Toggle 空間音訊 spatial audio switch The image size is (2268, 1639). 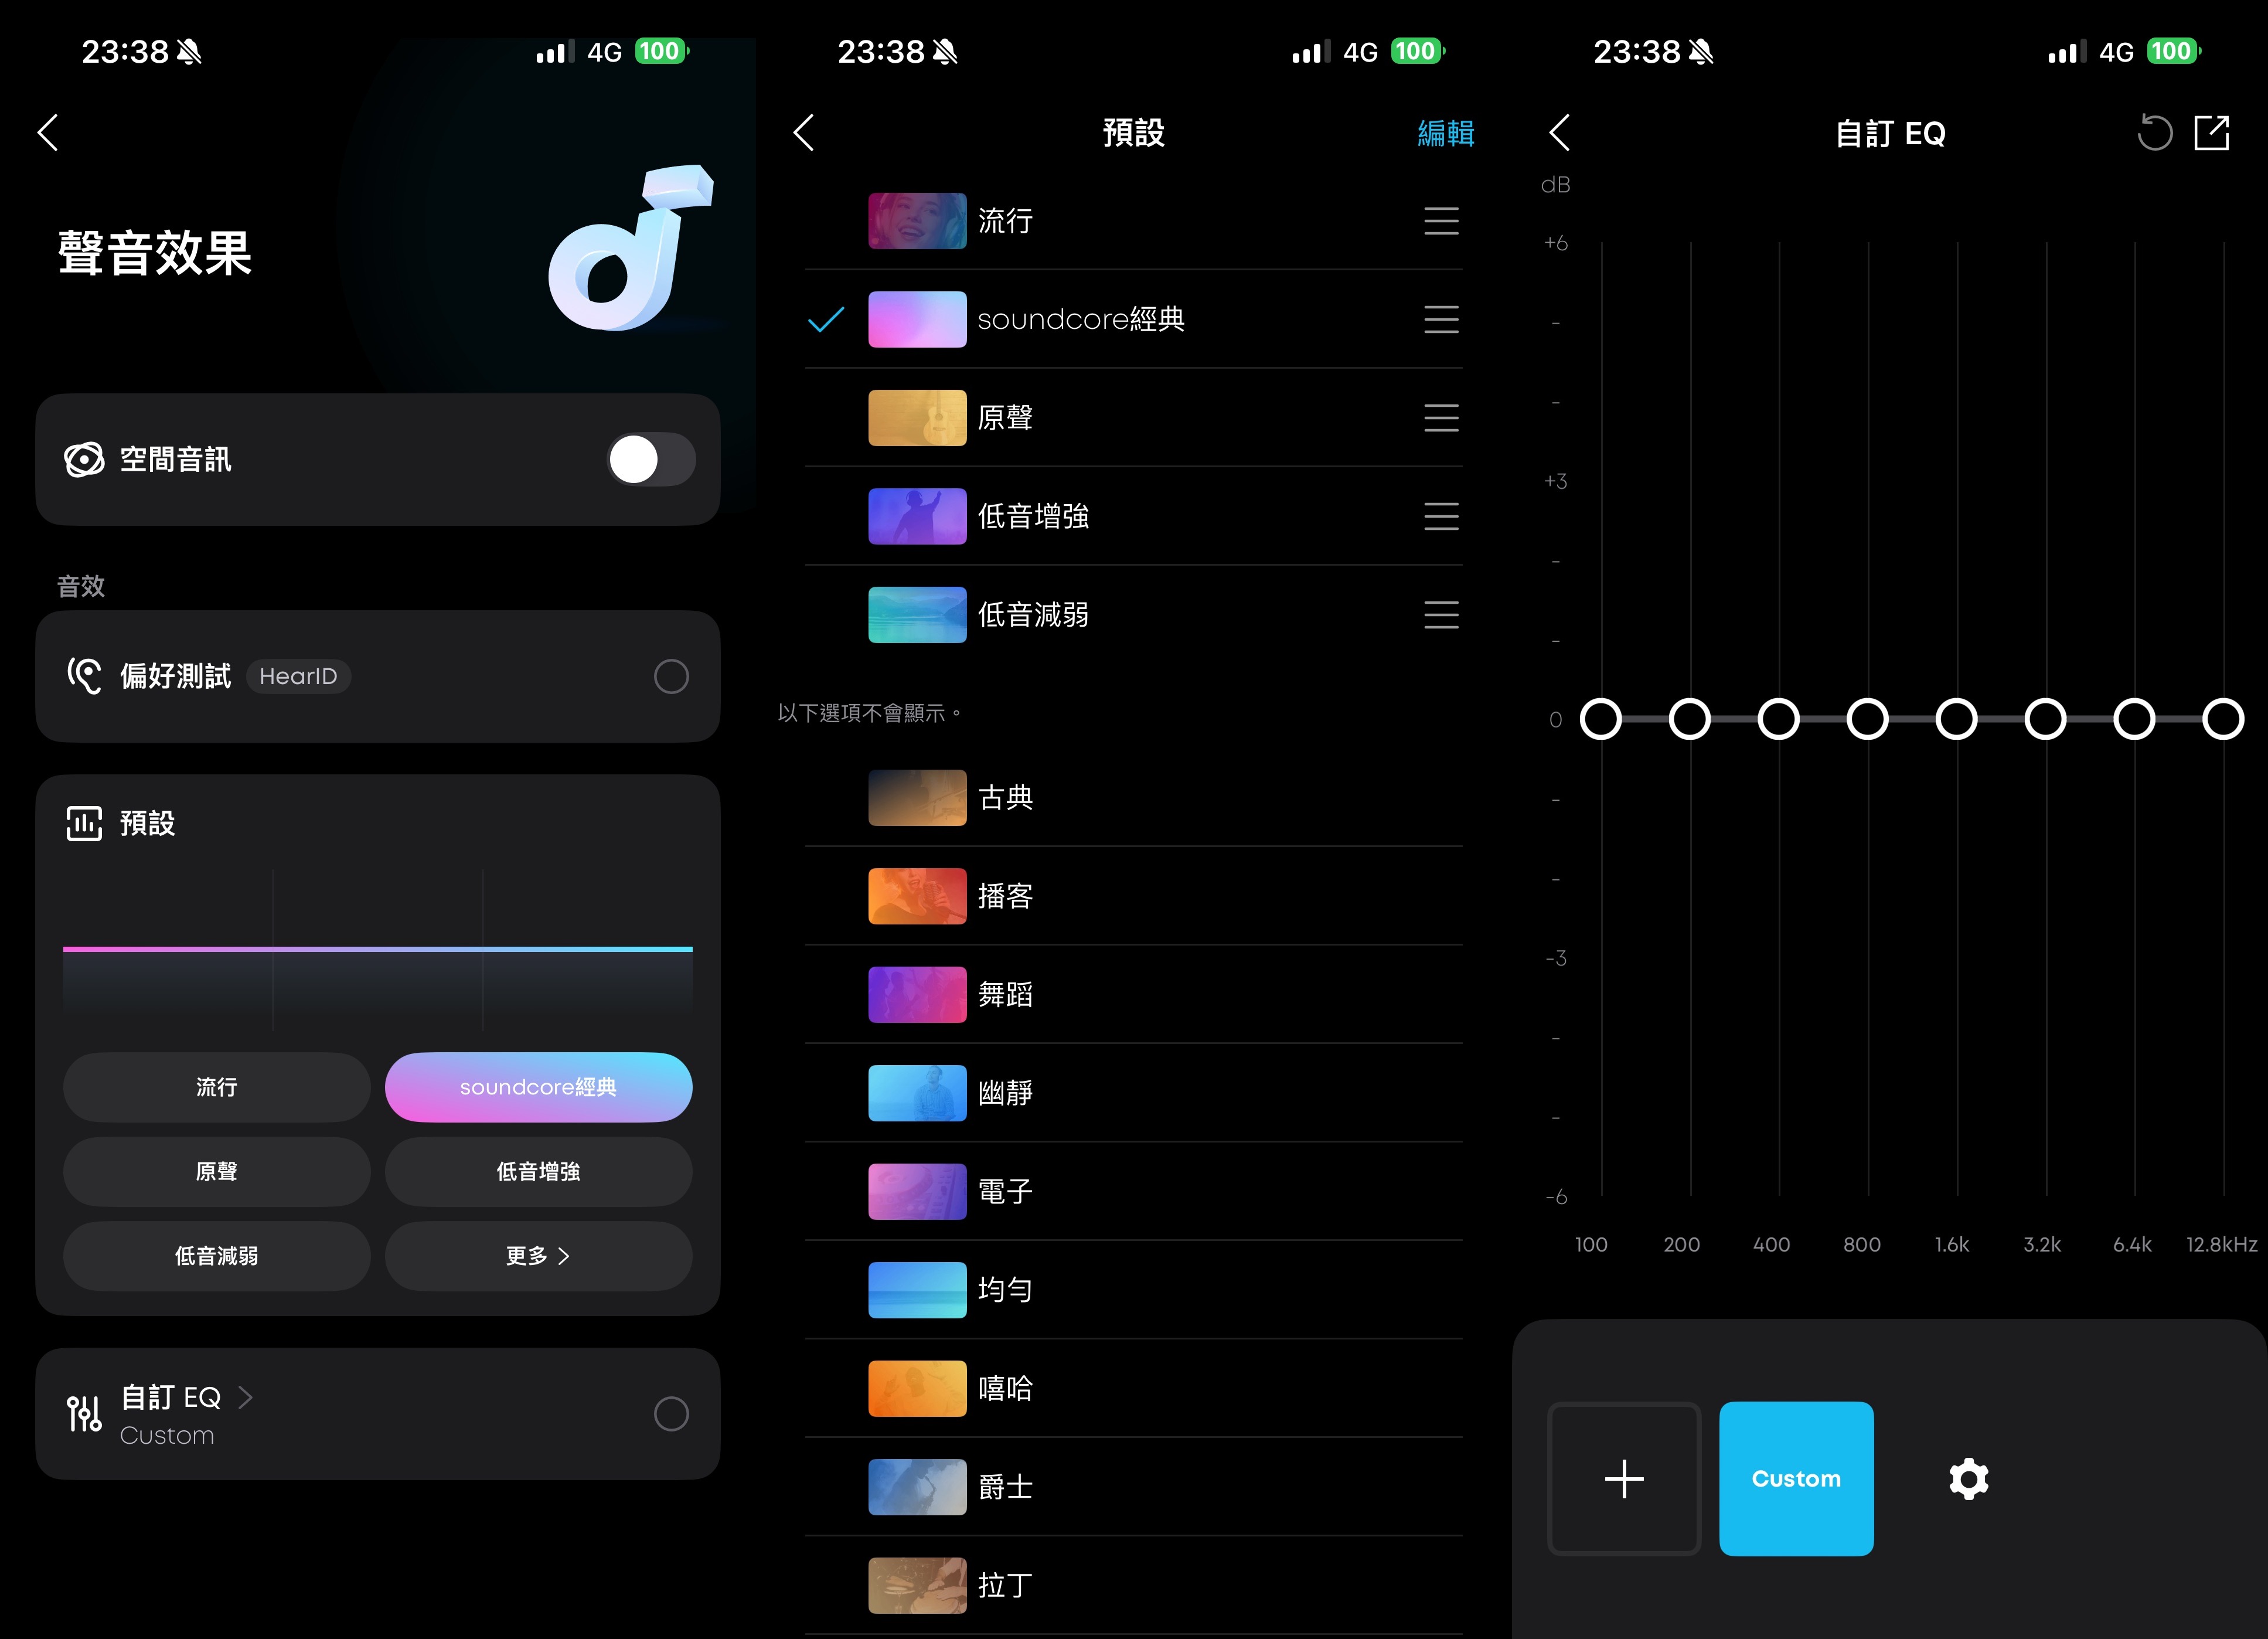pos(651,460)
